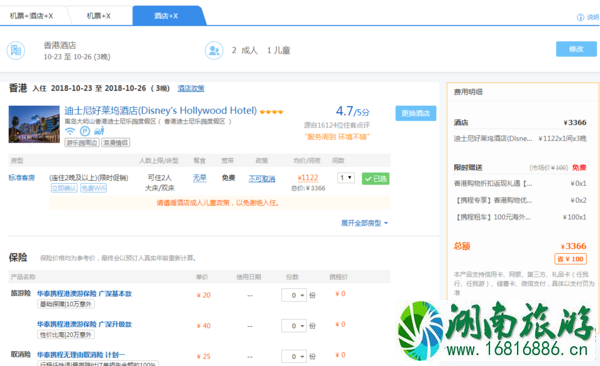Click the ¥1122 room price

308,178
